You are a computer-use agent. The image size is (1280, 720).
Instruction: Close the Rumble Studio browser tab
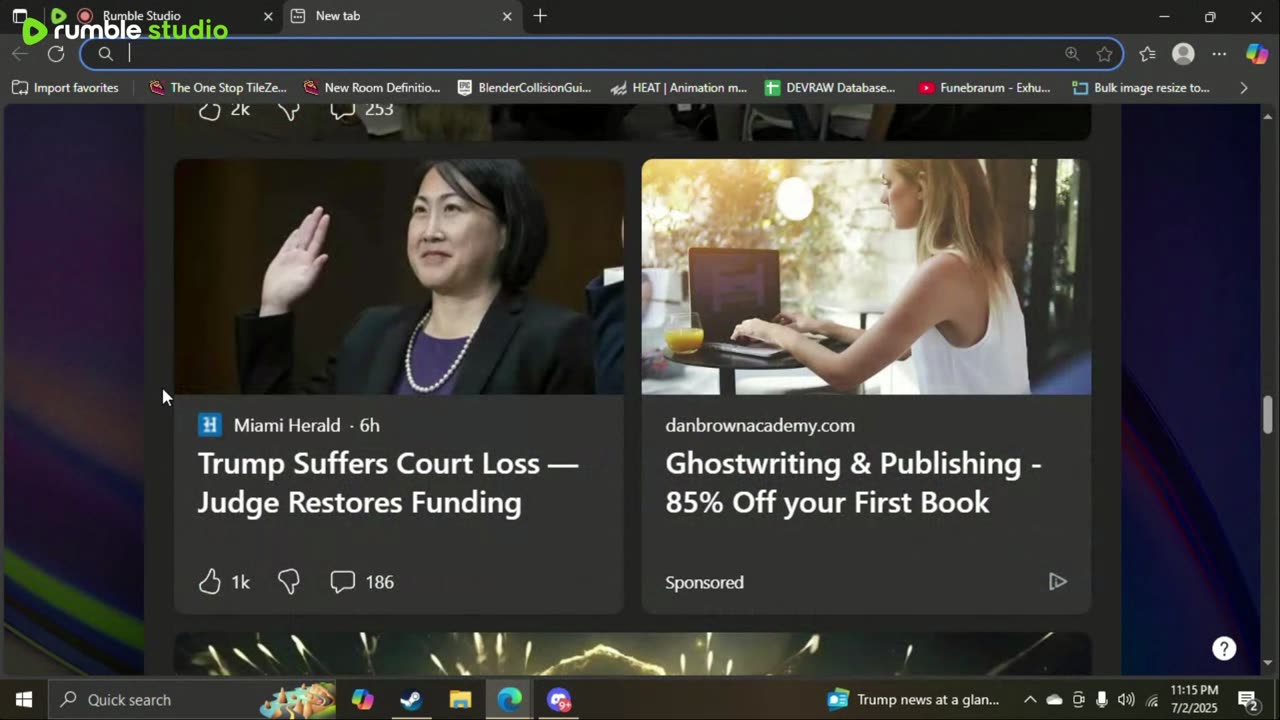(x=268, y=16)
